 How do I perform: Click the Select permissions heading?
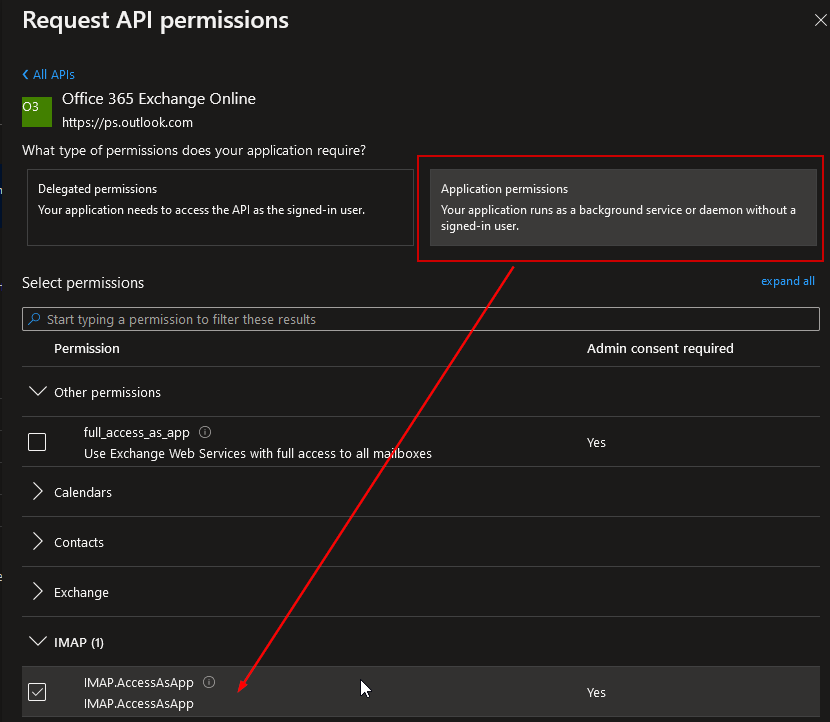point(83,283)
